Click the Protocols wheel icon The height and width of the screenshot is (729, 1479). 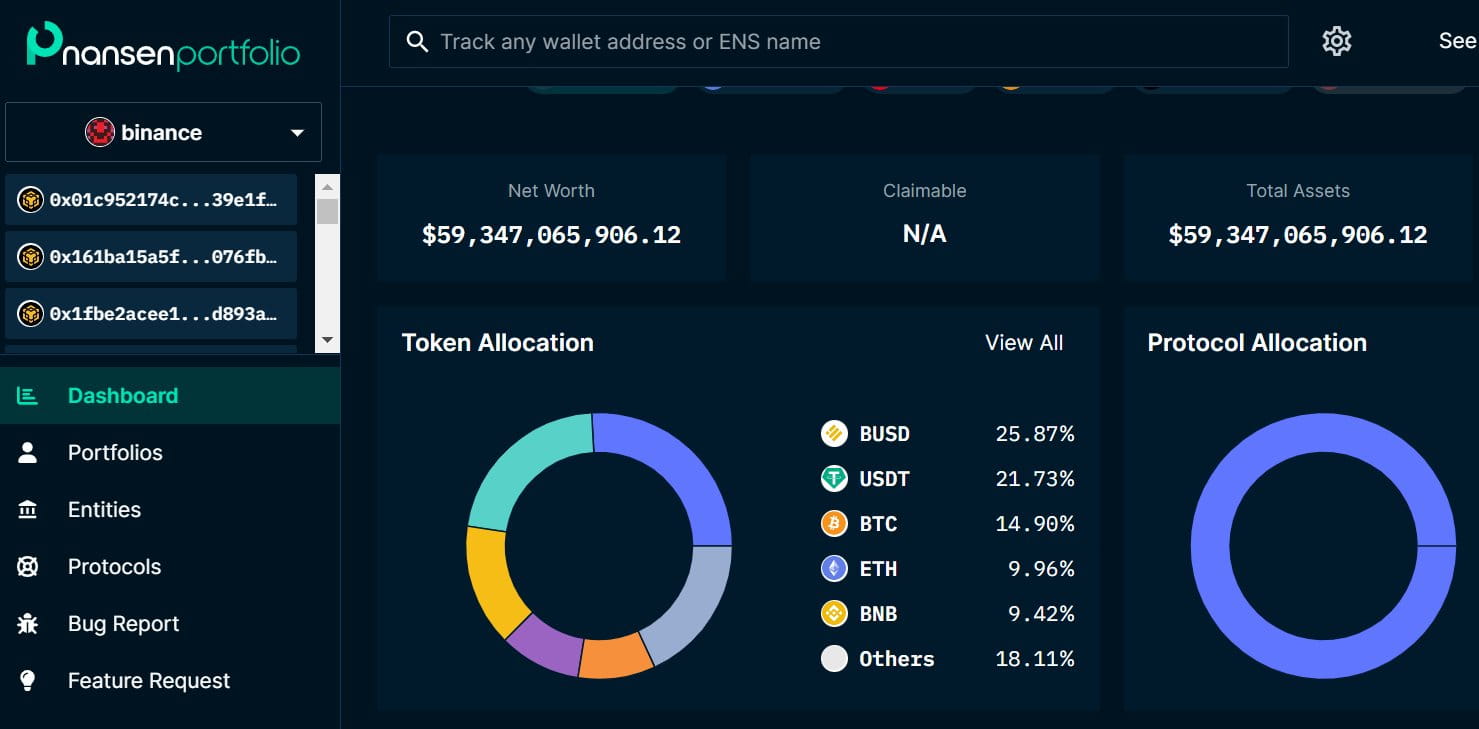(29, 566)
